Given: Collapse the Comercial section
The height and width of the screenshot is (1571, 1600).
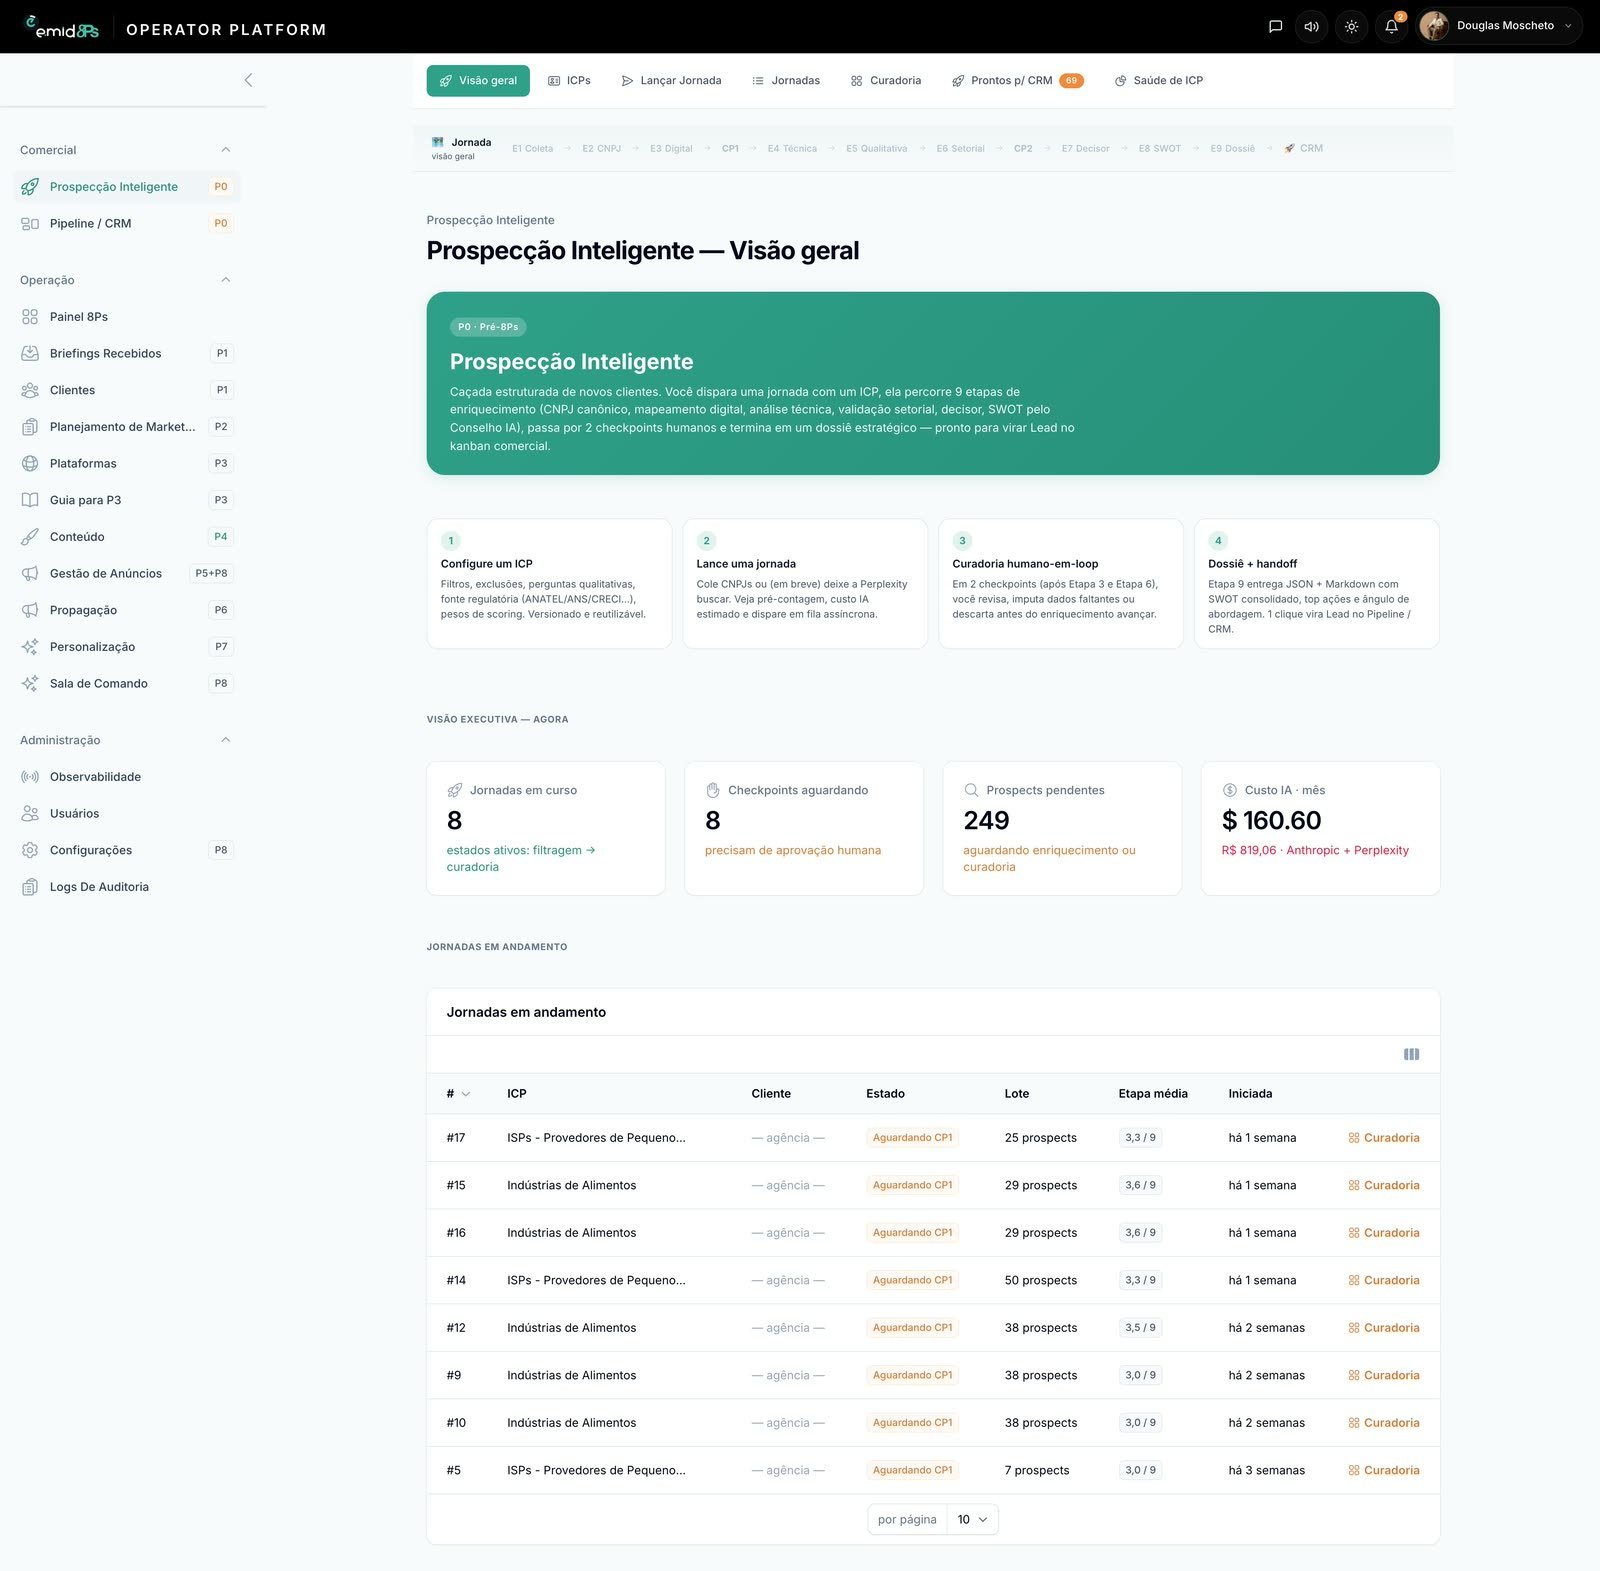Looking at the screenshot, I should click(x=226, y=150).
